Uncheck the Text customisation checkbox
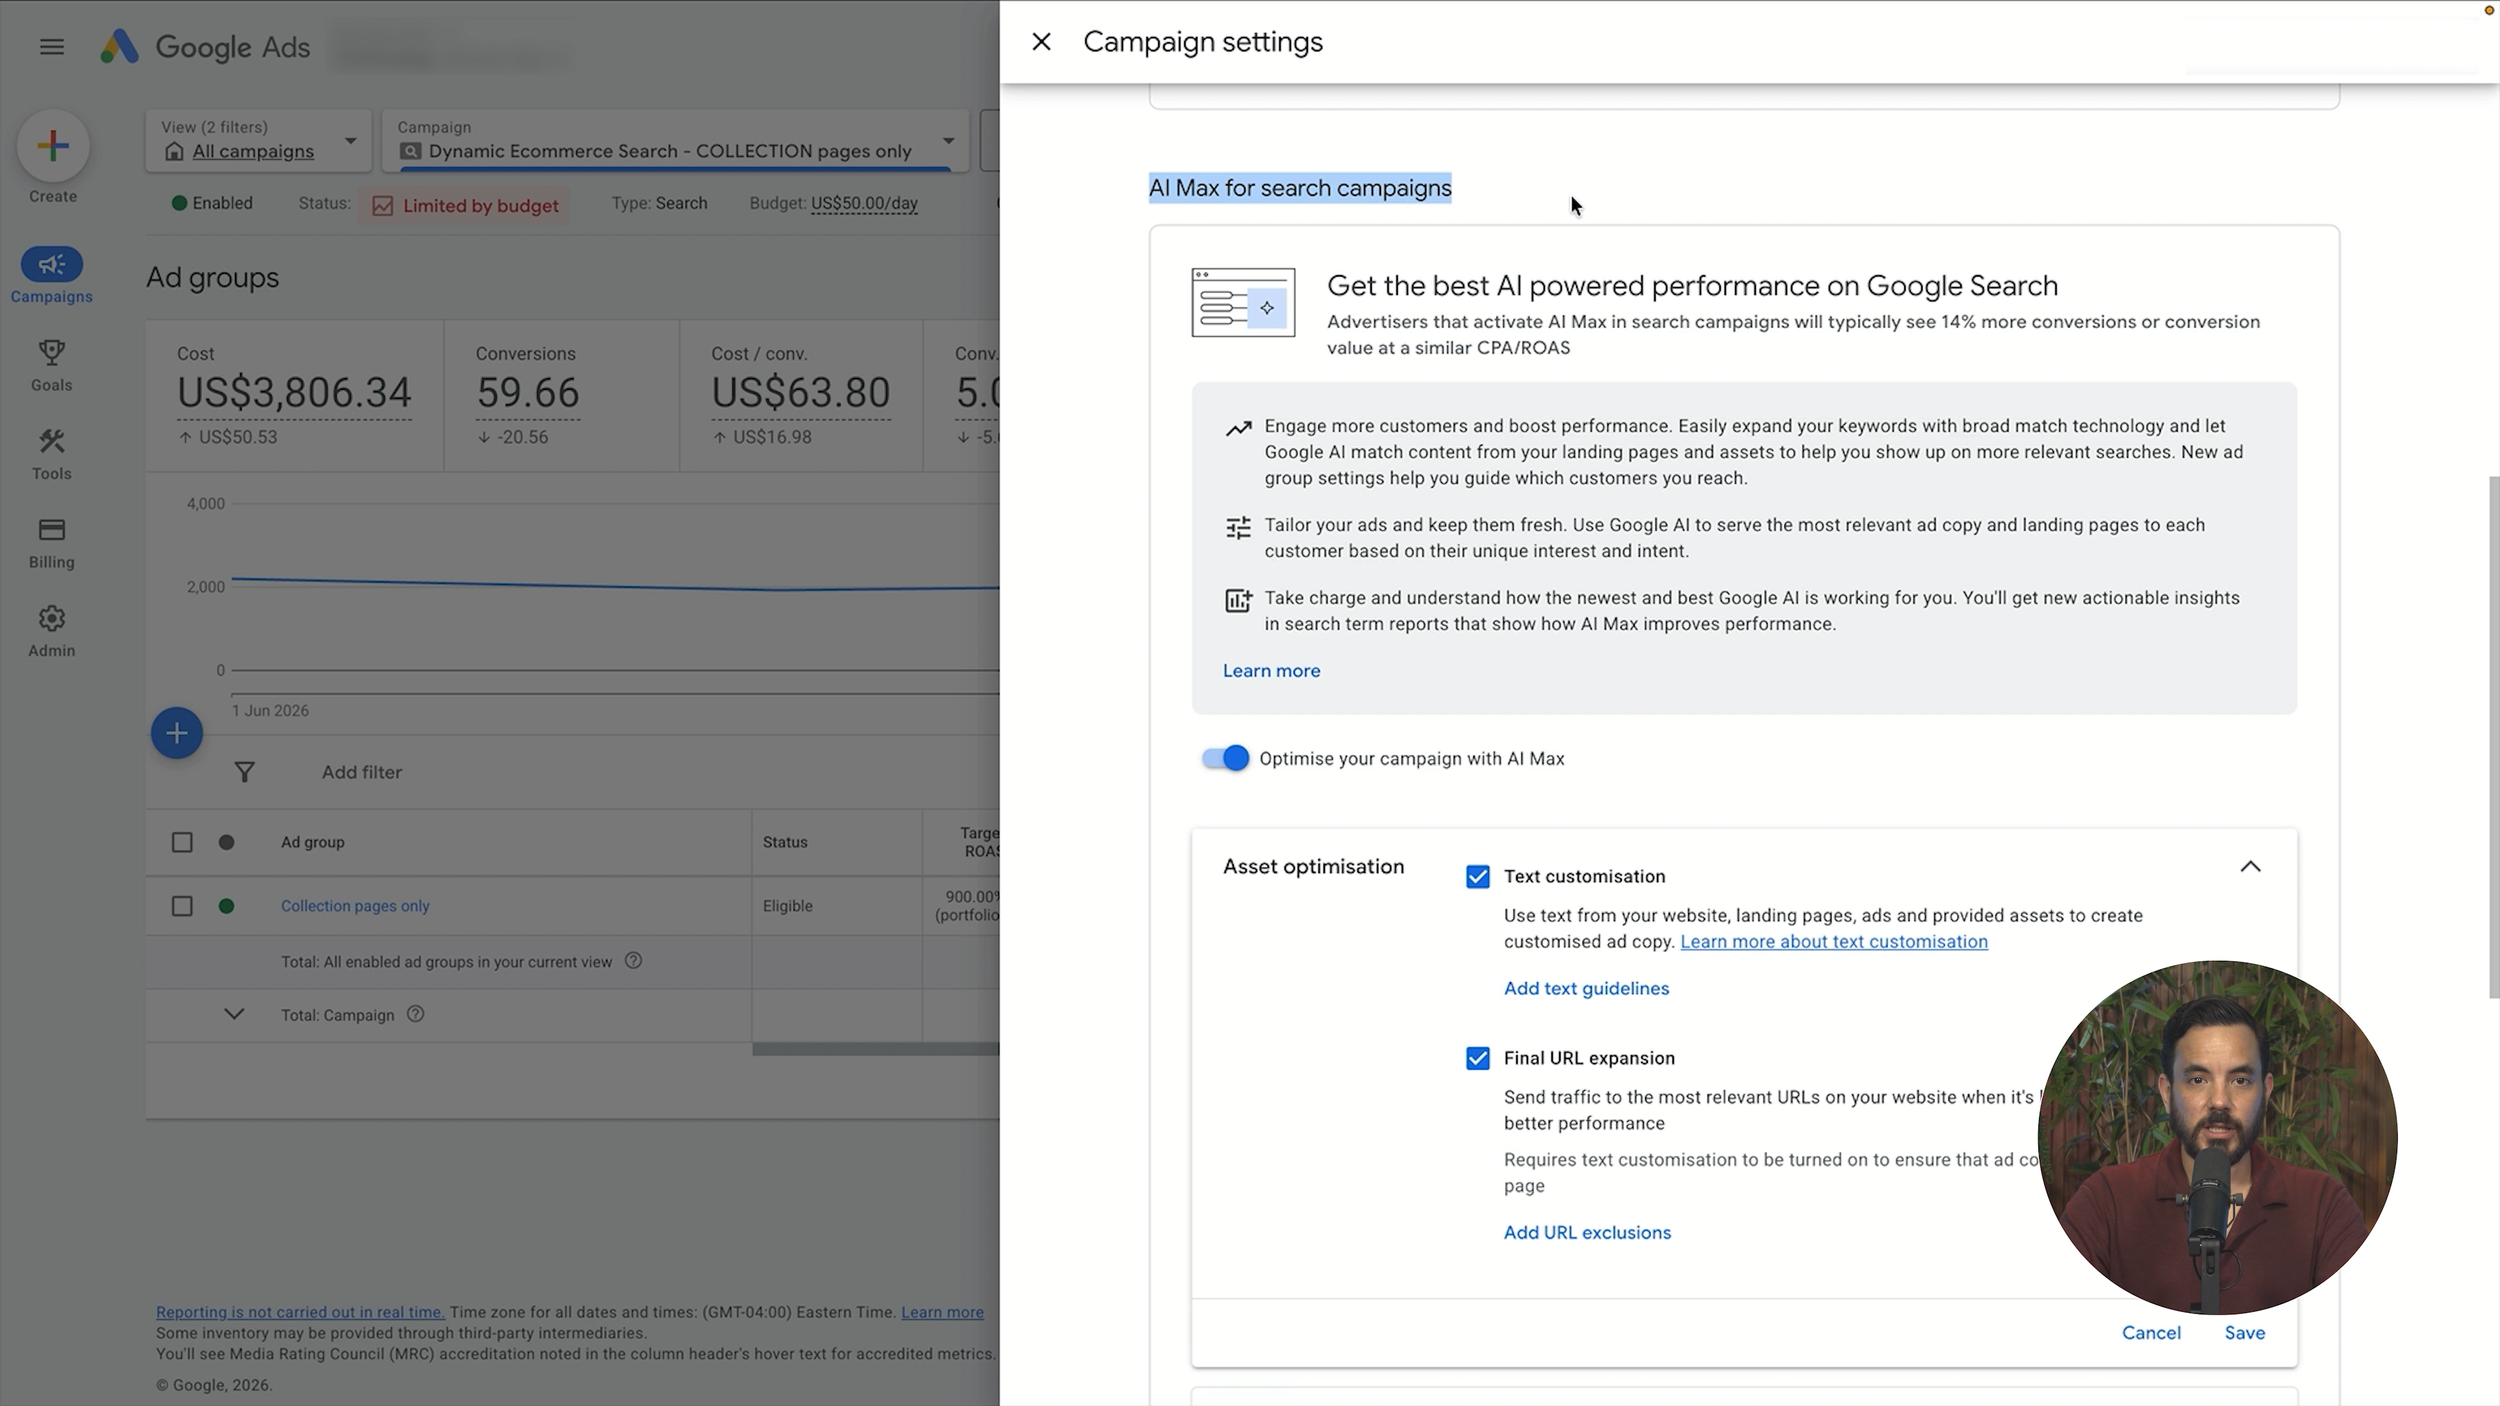The height and width of the screenshot is (1406, 2500). click(1478, 877)
